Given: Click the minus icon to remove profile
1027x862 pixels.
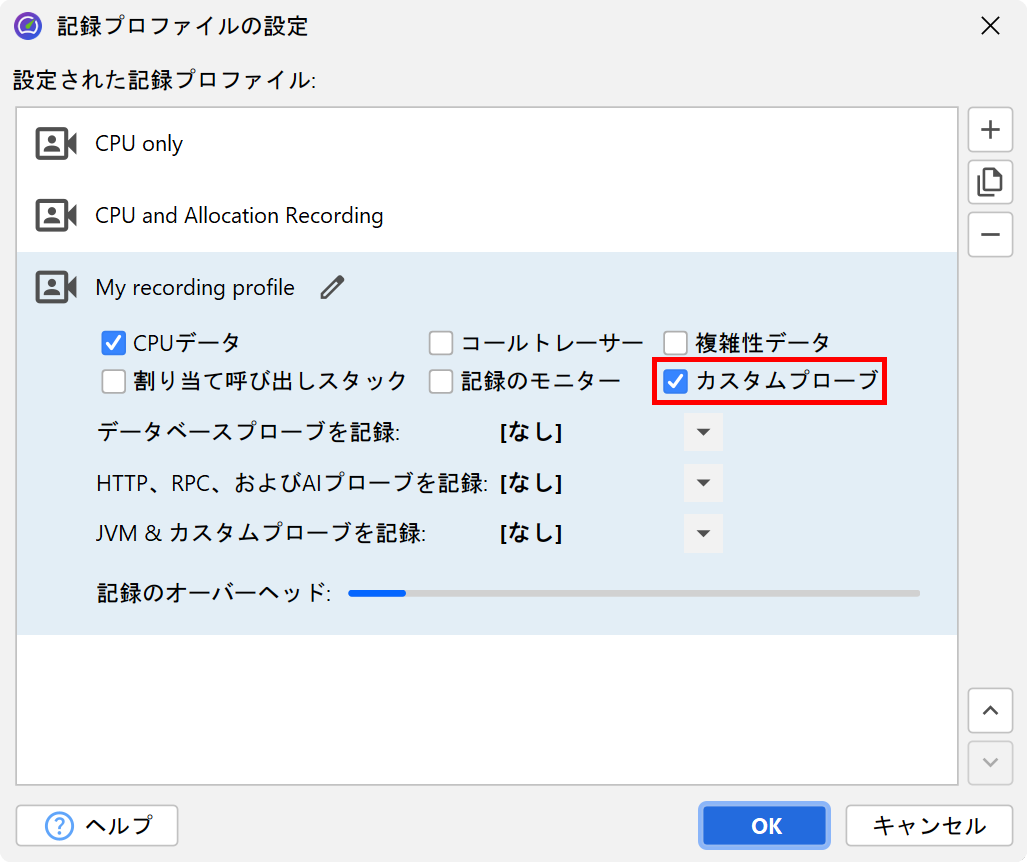Looking at the screenshot, I should (990, 235).
